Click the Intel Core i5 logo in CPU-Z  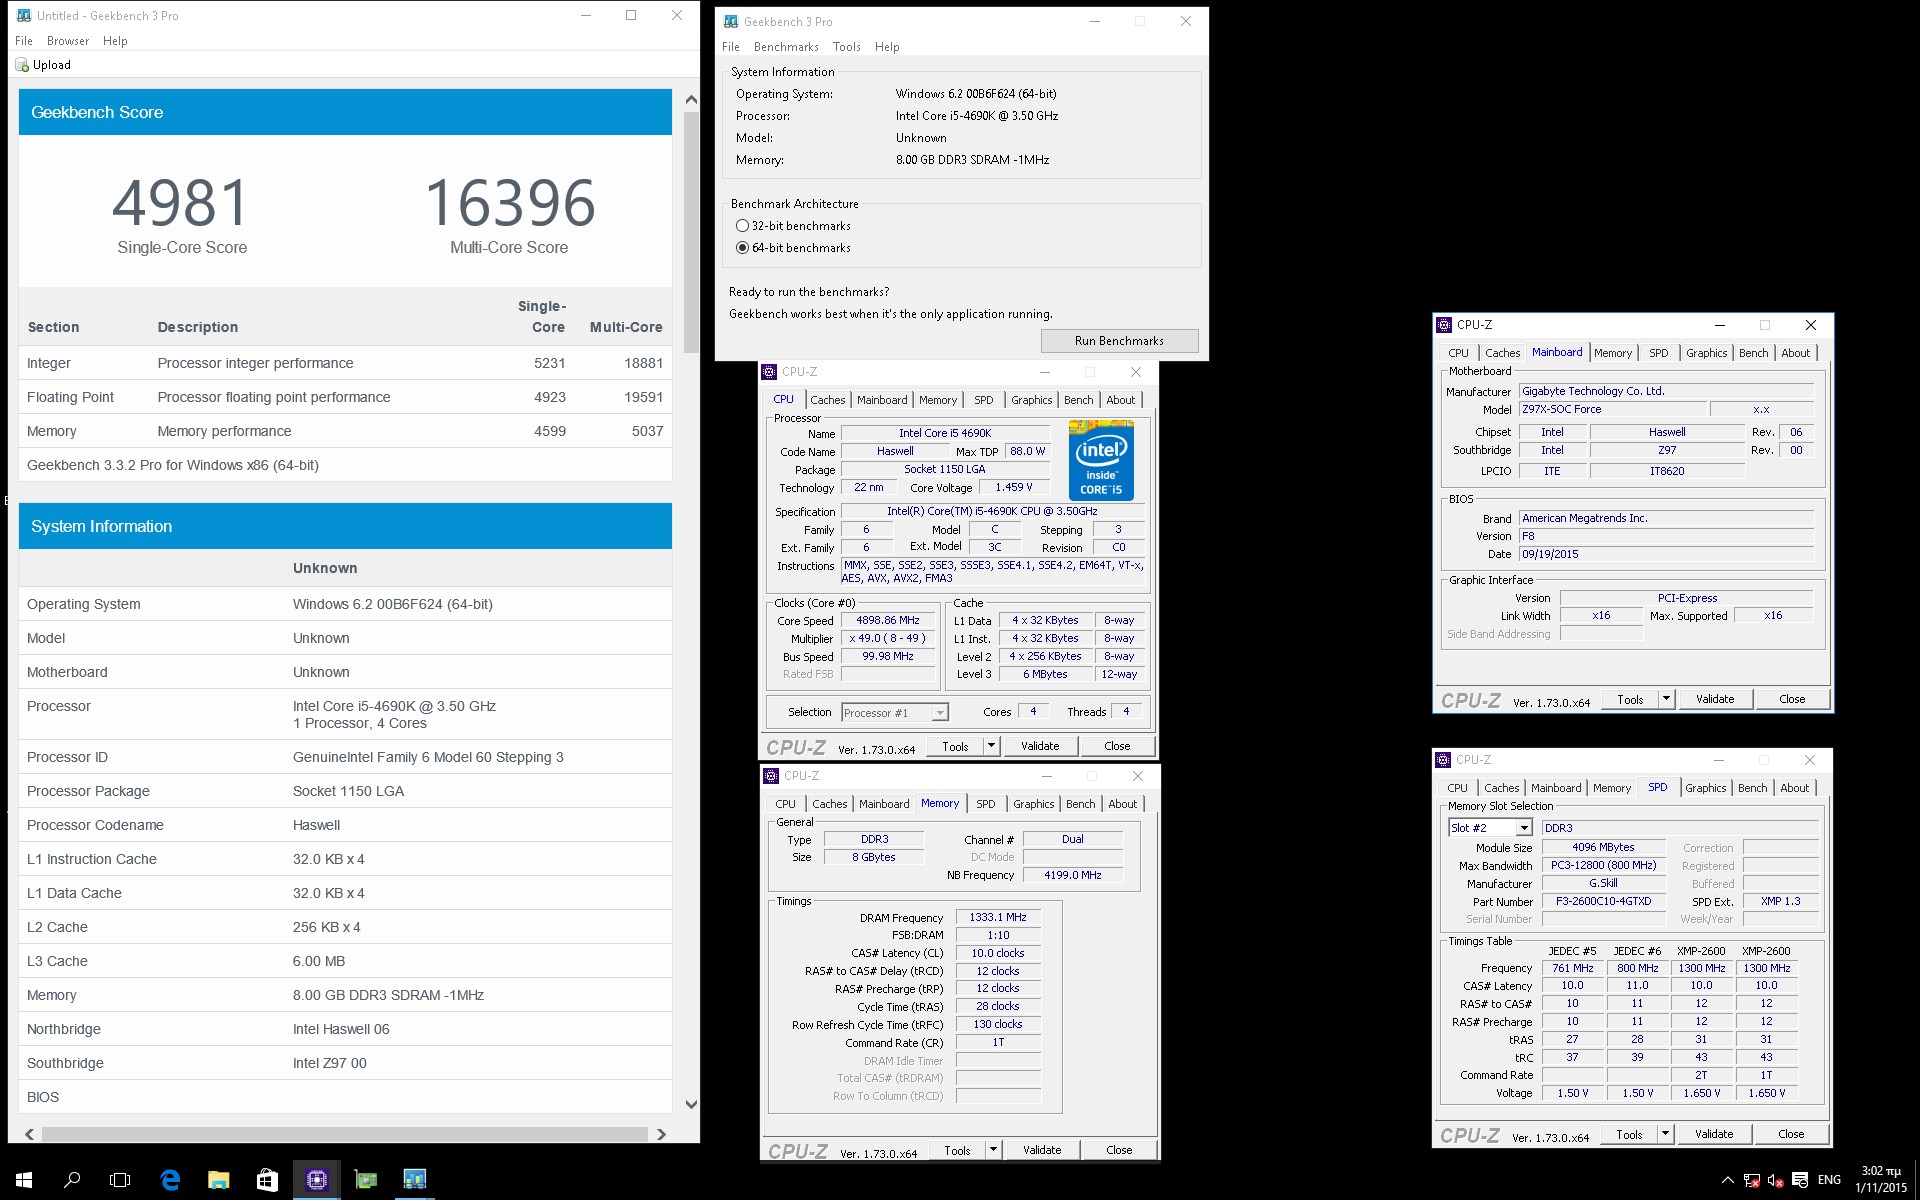[x=1101, y=461]
